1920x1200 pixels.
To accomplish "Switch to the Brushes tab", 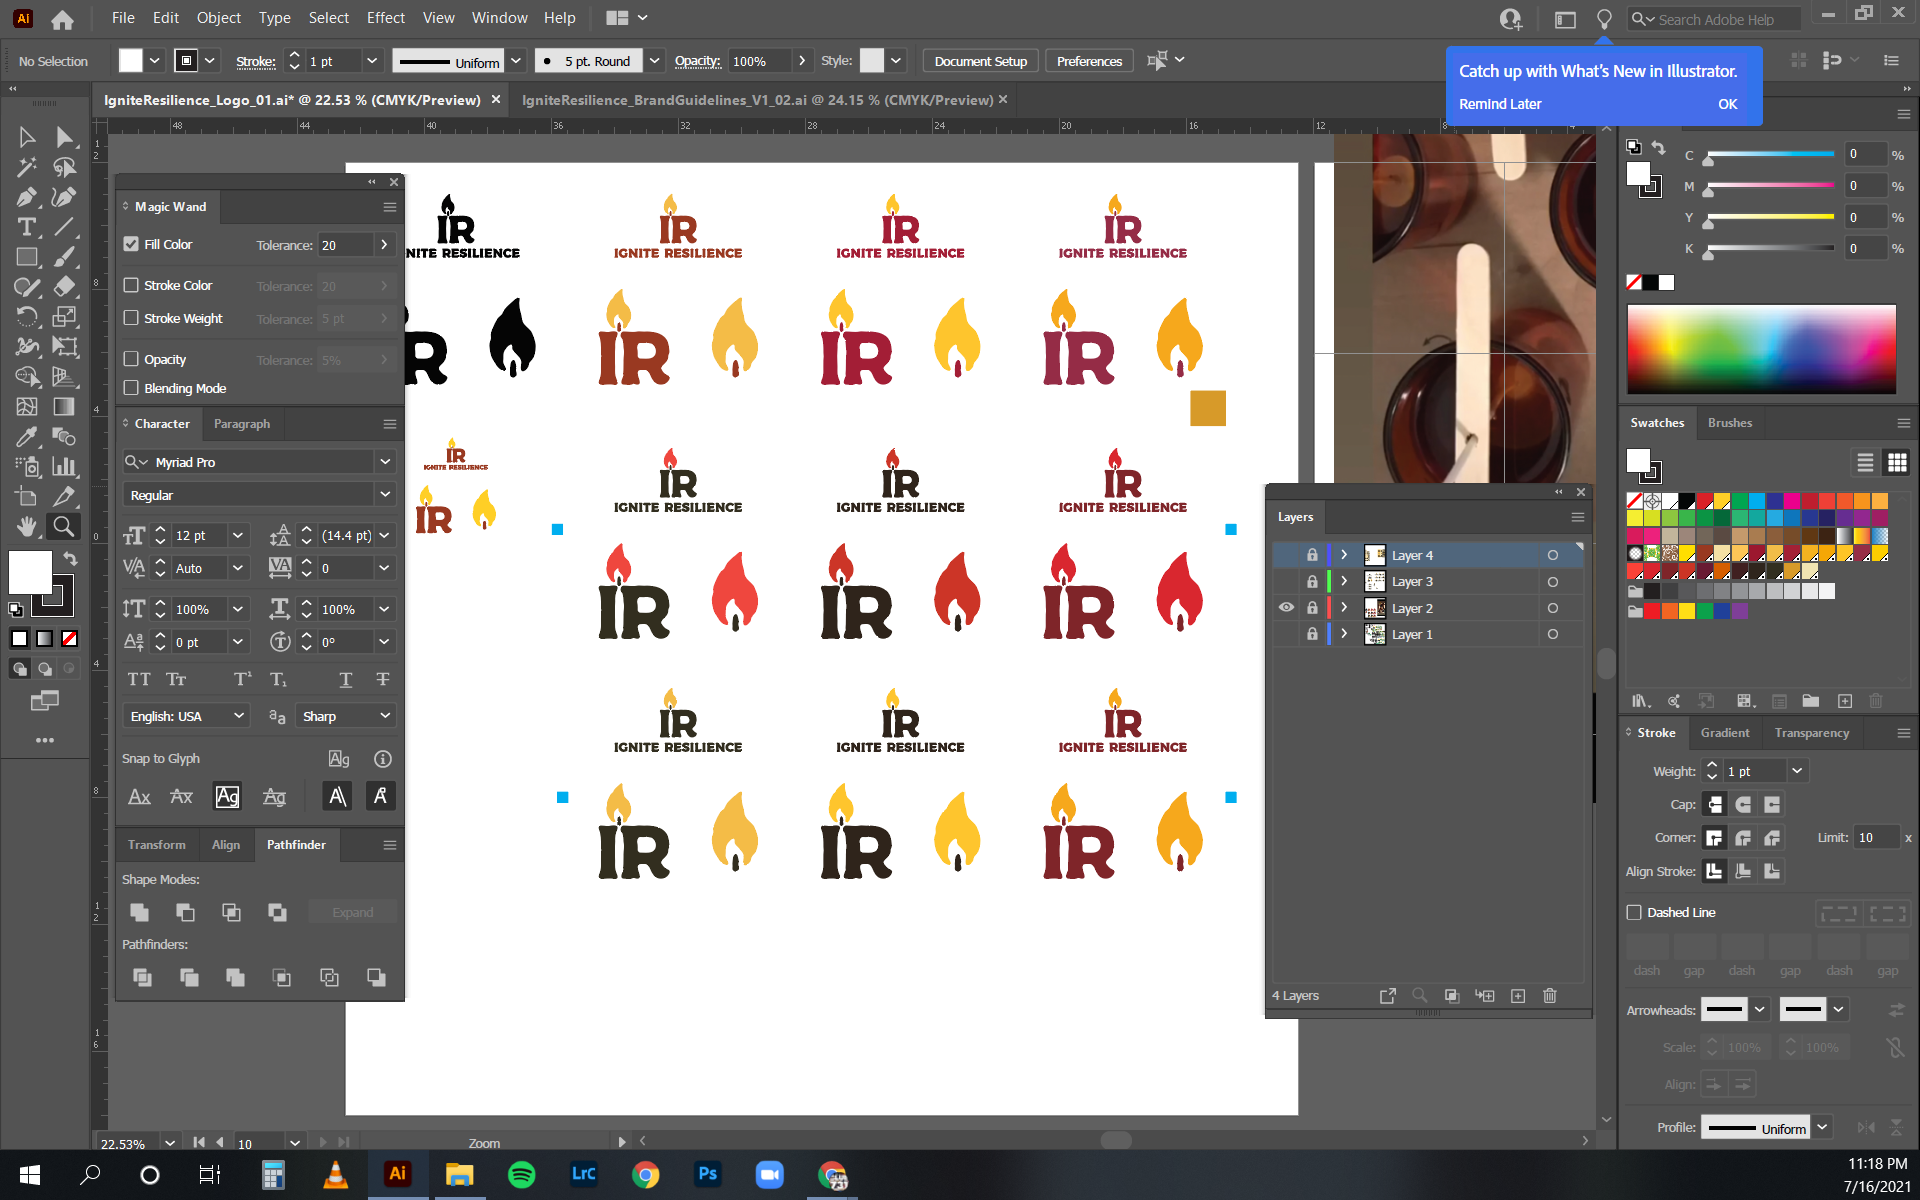I will click(x=1729, y=423).
